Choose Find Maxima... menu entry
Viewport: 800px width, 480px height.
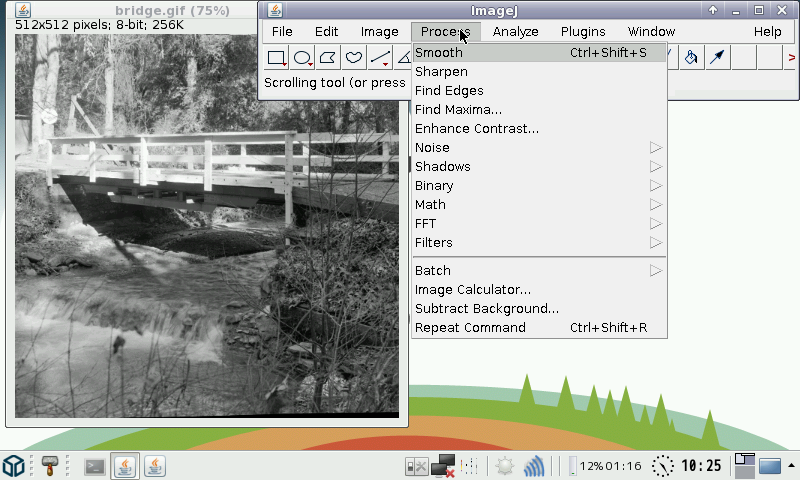540,110
